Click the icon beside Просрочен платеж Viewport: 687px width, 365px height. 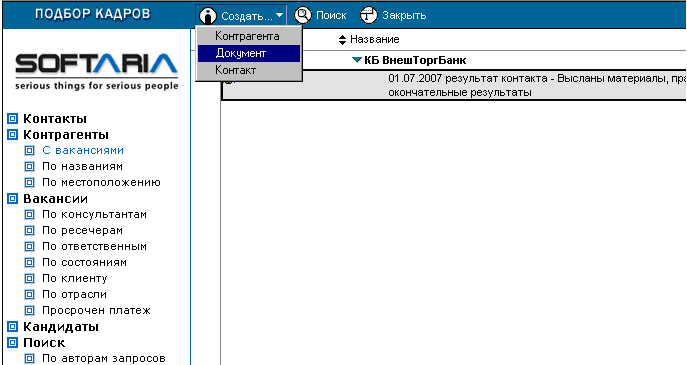click(x=29, y=311)
